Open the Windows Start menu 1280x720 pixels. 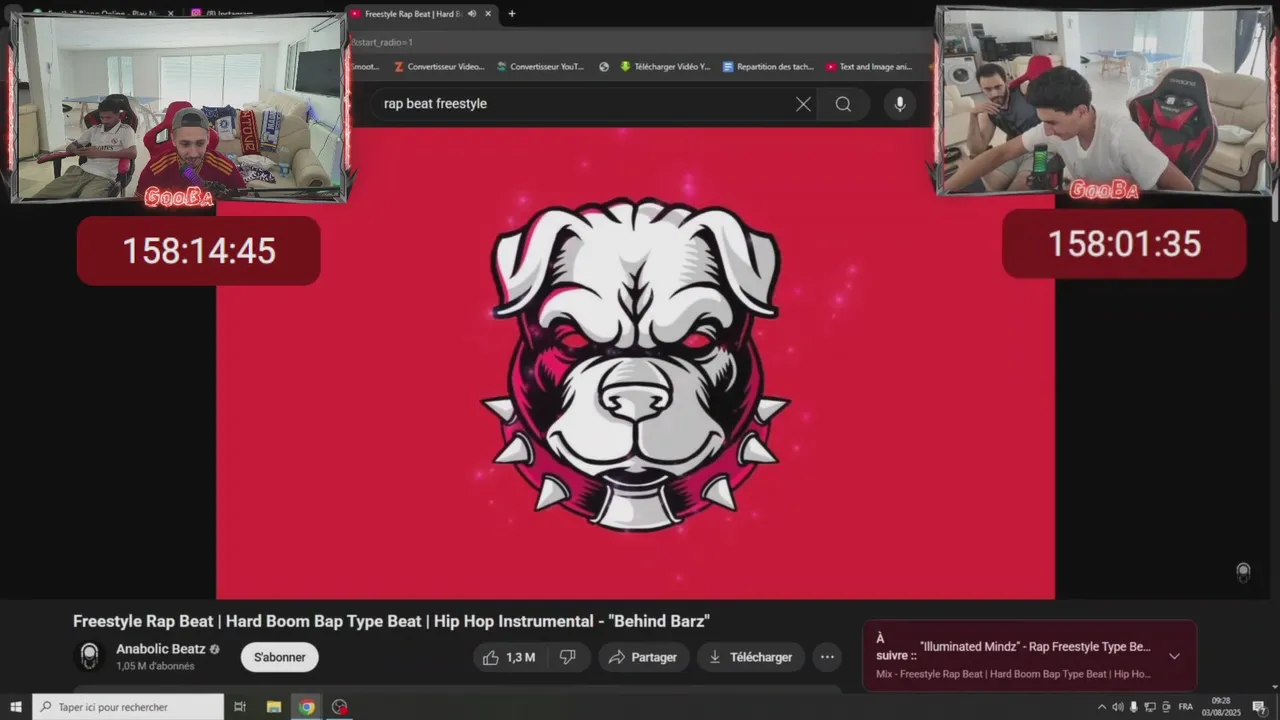pyautogui.click(x=15, y=707)
